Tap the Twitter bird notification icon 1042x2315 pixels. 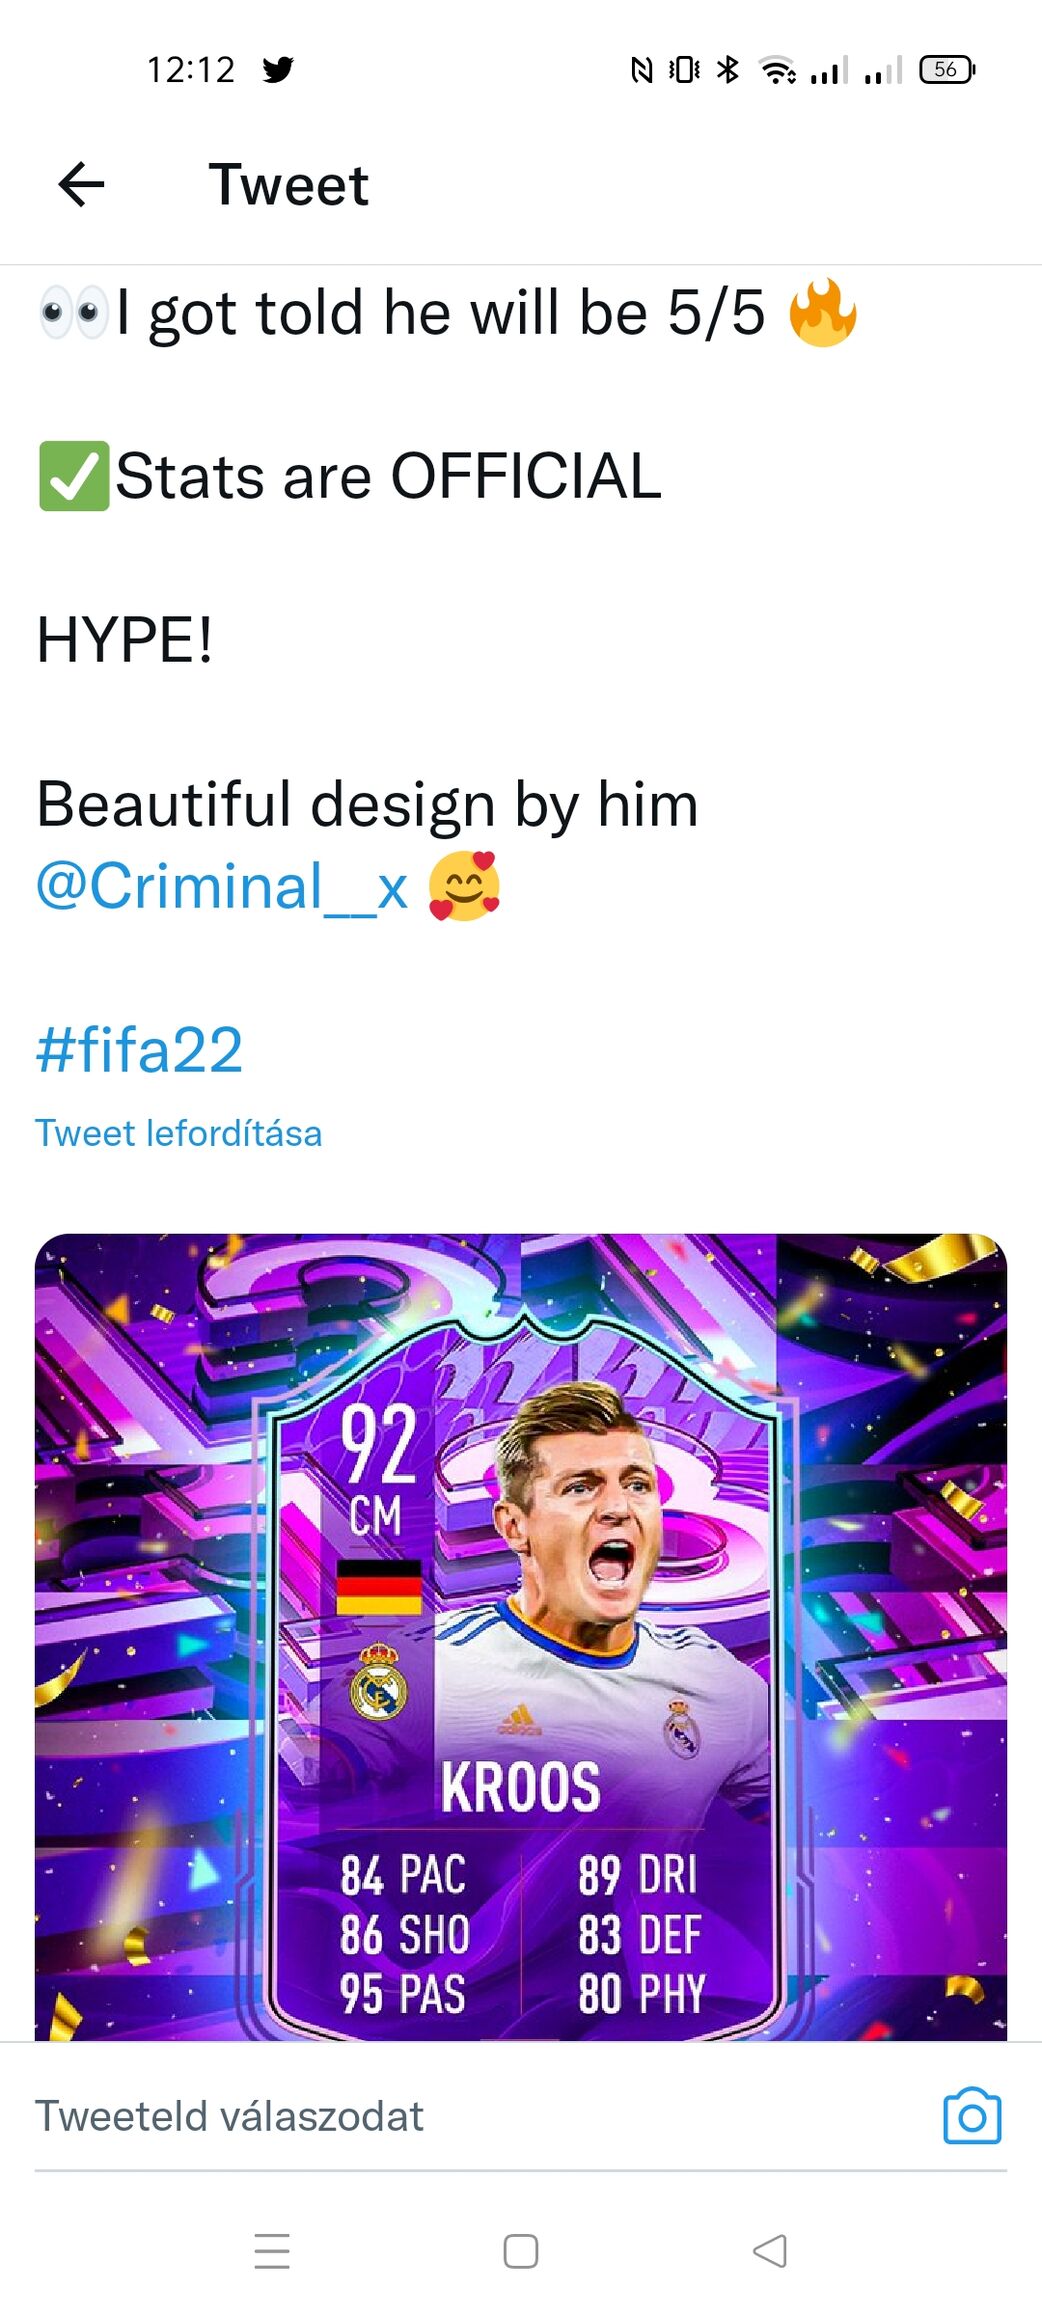click(277, 69)
